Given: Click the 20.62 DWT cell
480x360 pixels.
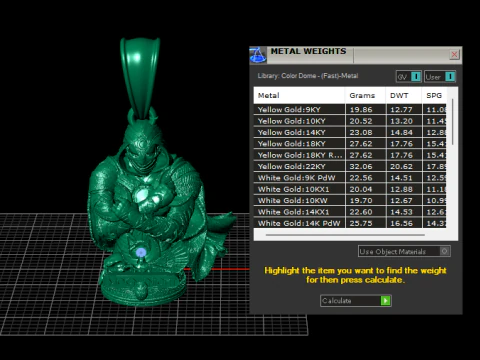Looking at the screenshot, I should (x=404, y=166).
